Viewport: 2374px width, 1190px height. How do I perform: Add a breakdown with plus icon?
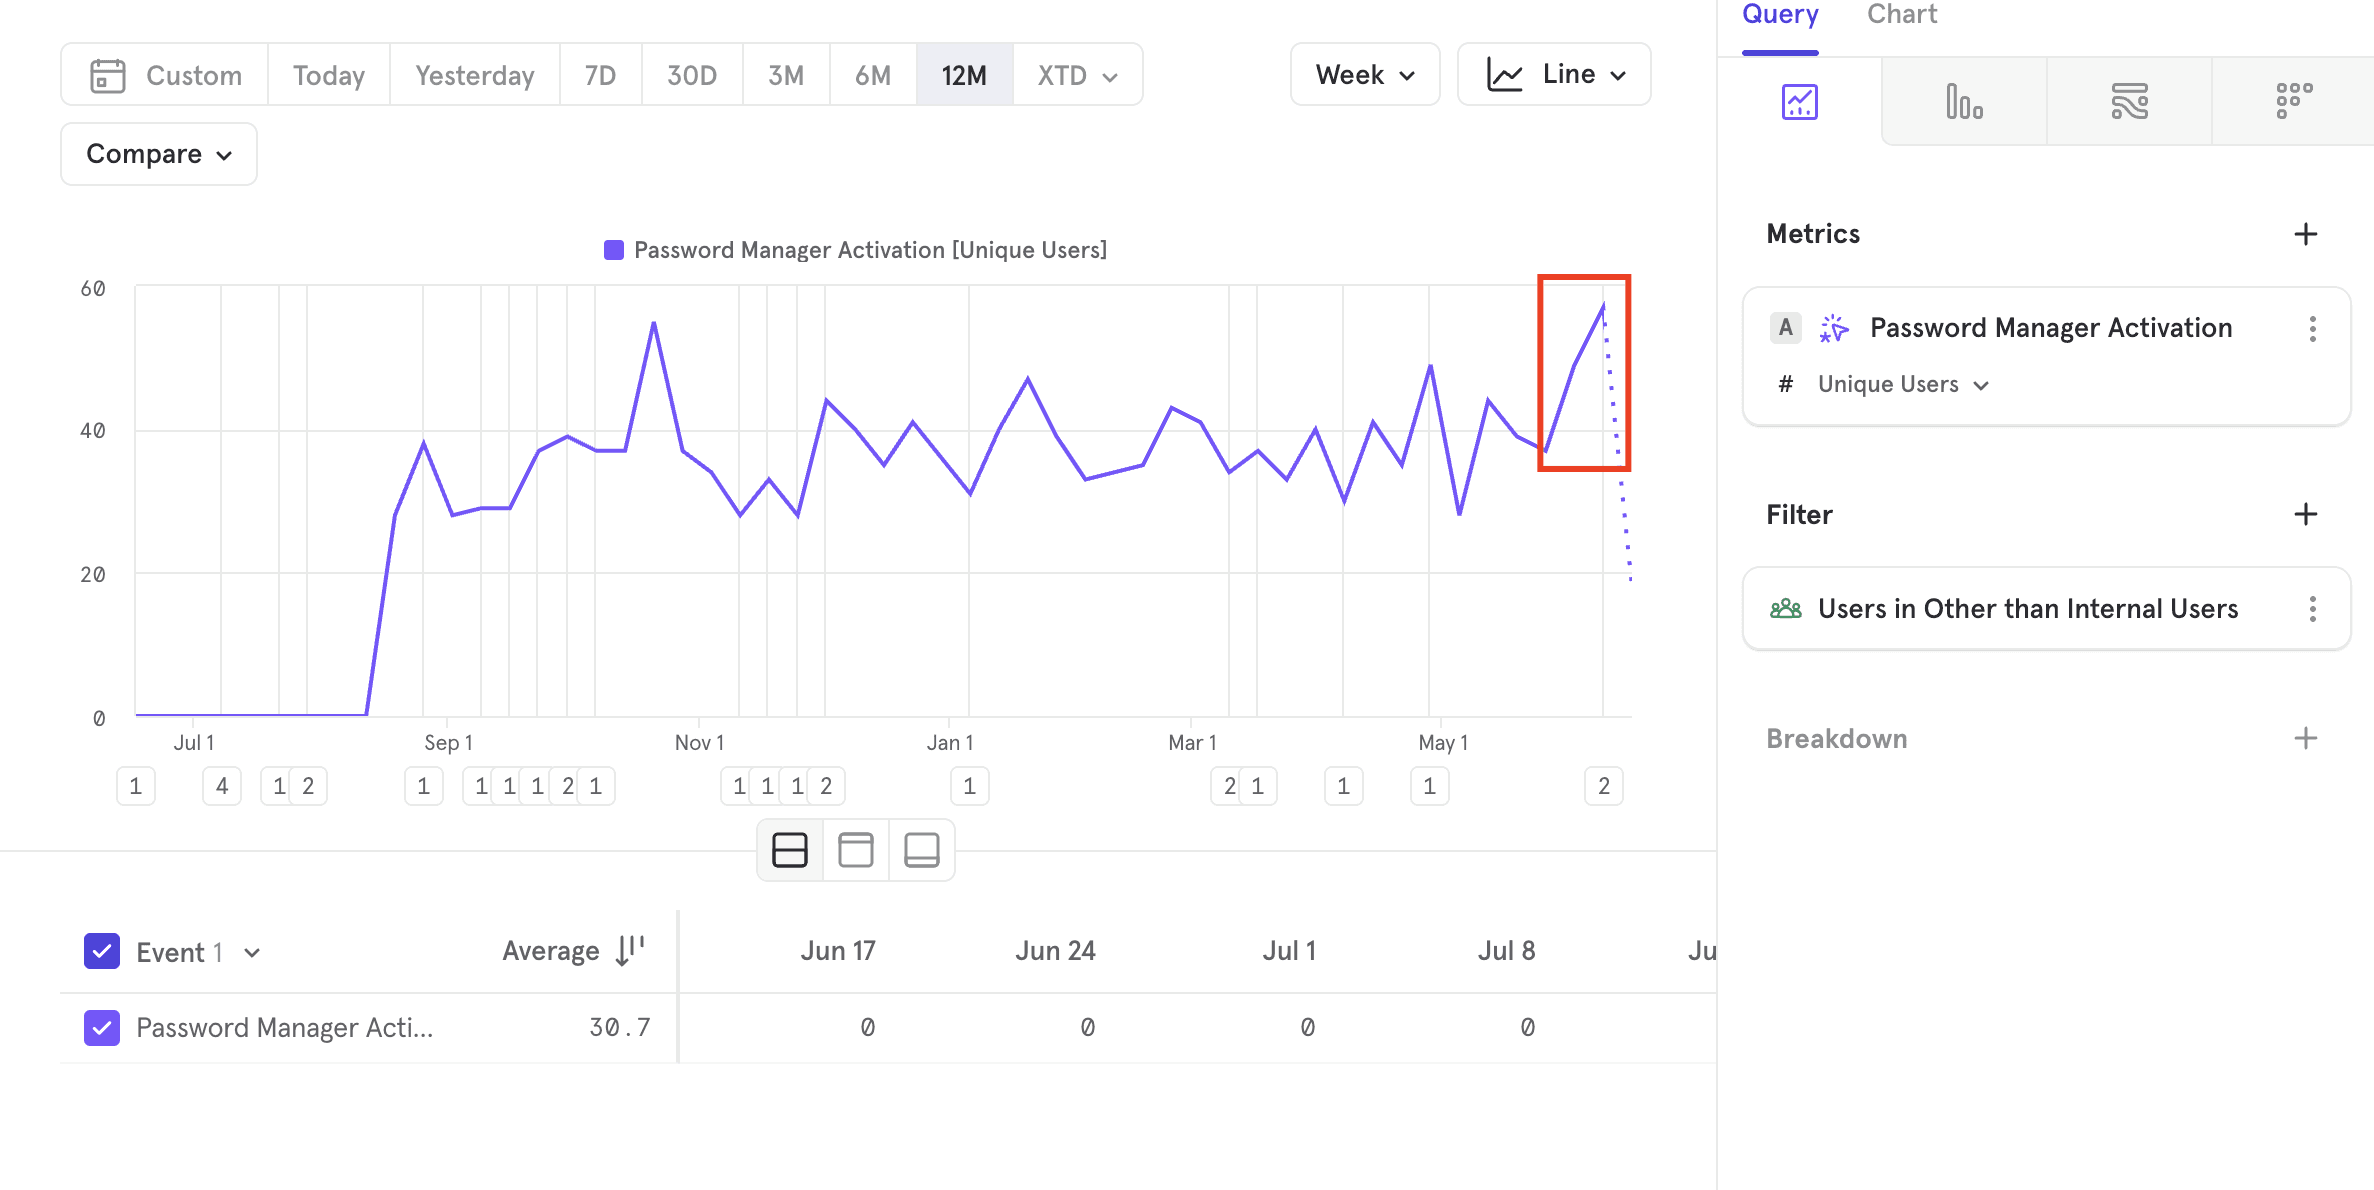click(x=2305, y=738)
